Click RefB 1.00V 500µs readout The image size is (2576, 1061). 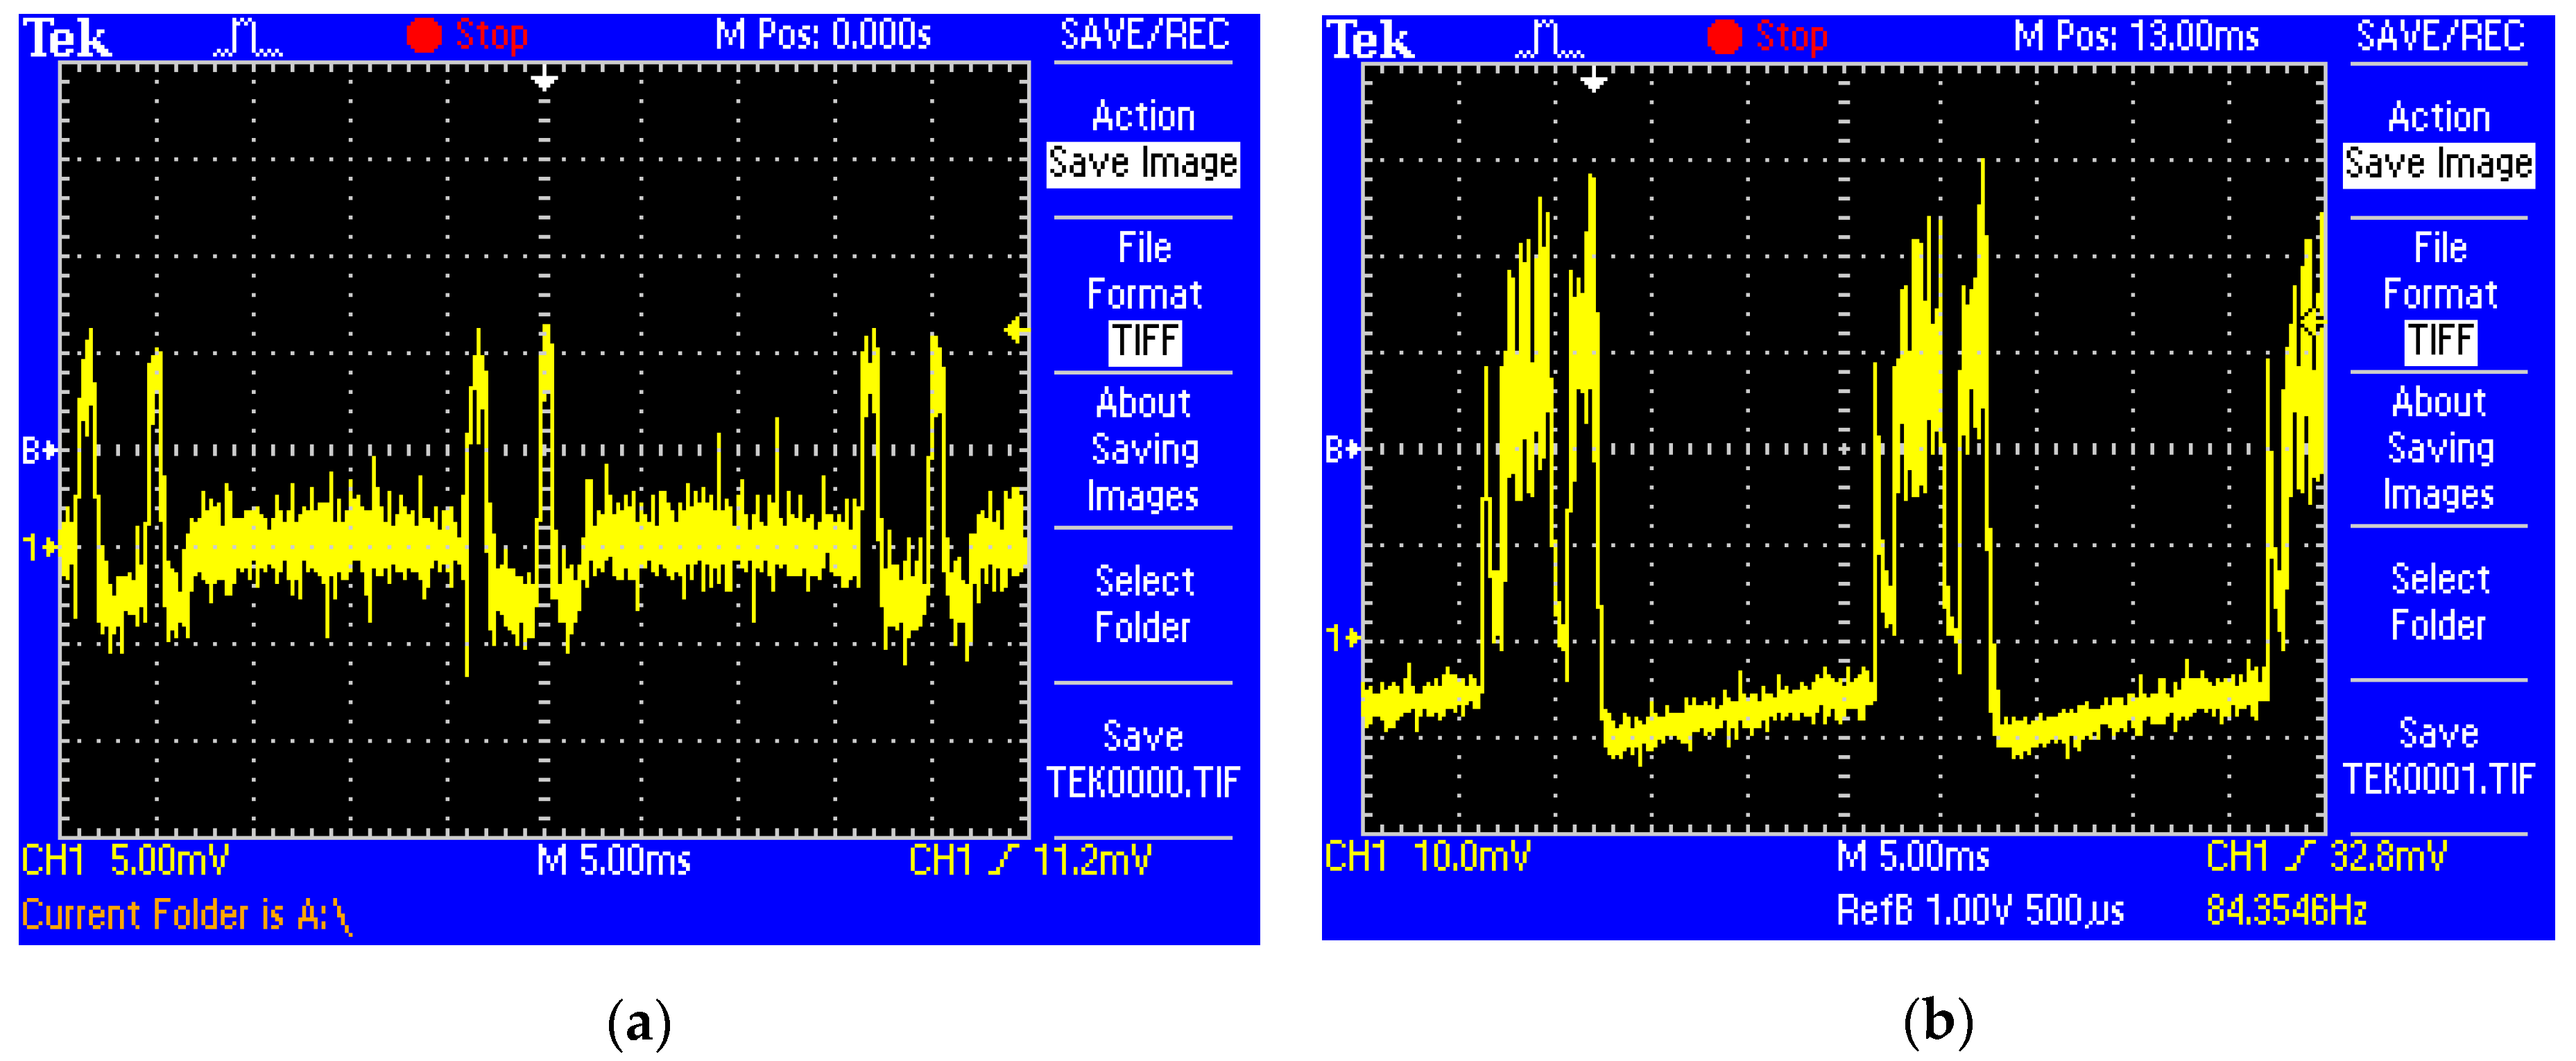click(1980, 911)
